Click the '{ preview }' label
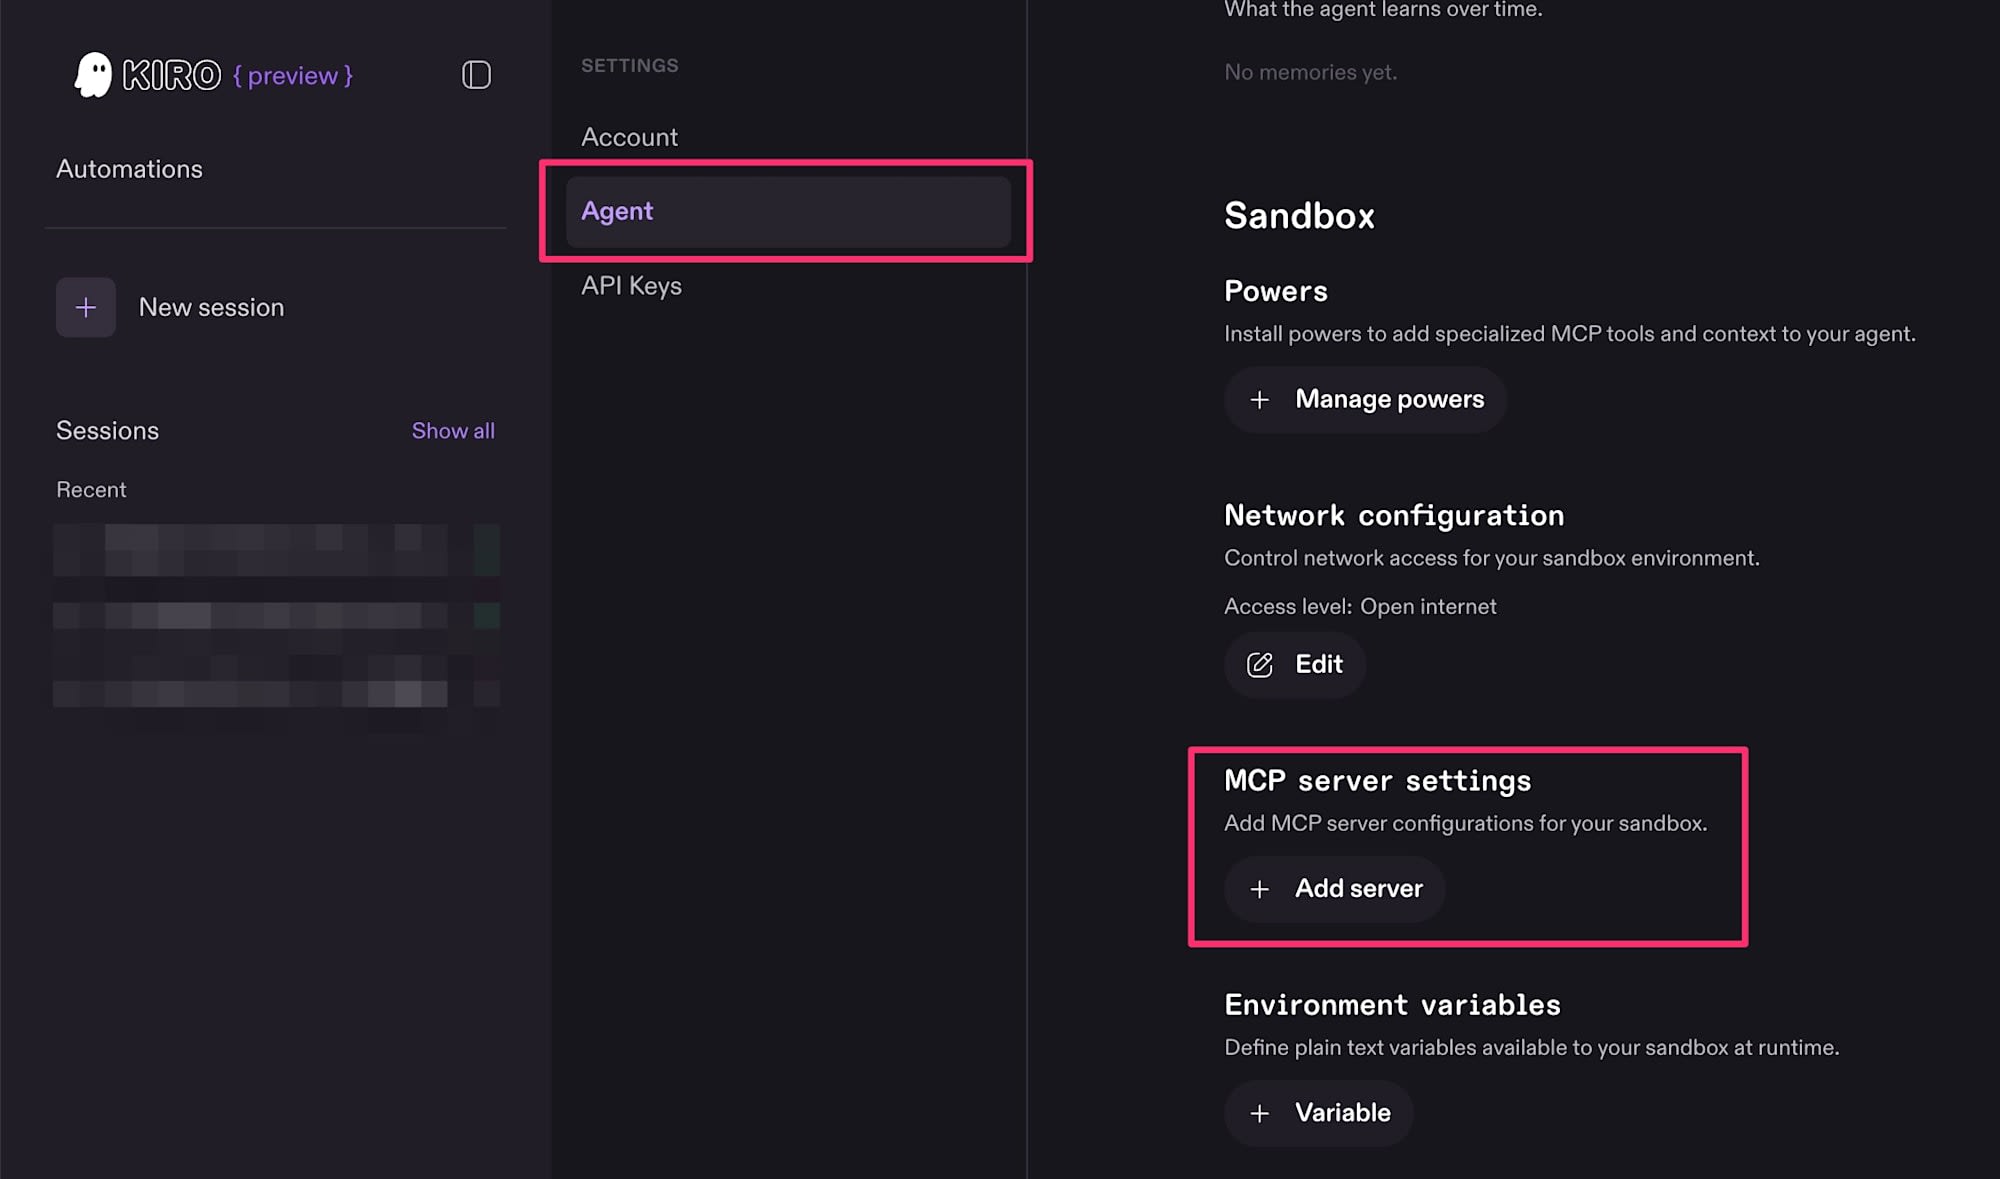Viewport: 2000px width, 1179px height. coord(293,76)
